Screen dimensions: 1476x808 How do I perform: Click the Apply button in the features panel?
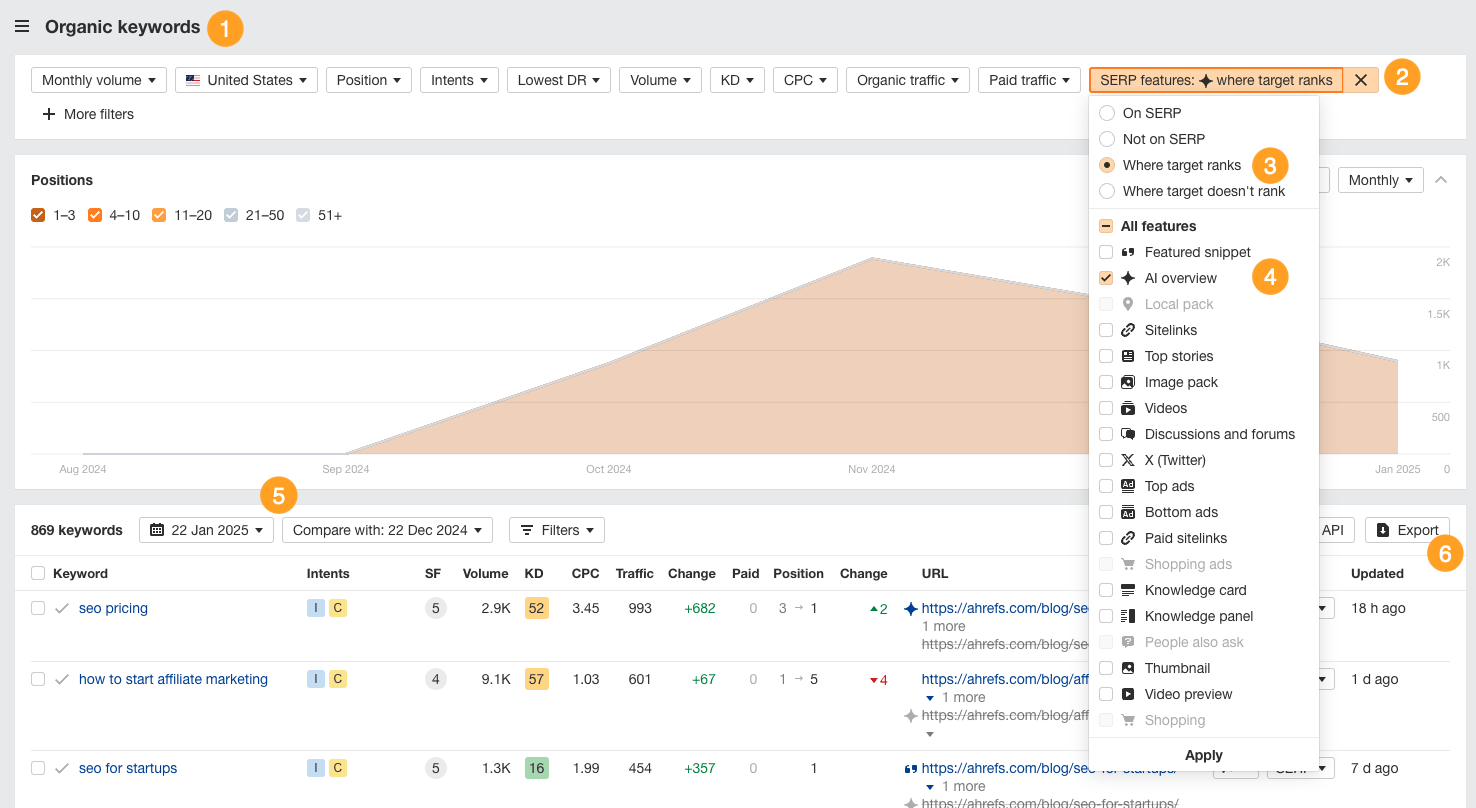click(x=1203, y=755)
